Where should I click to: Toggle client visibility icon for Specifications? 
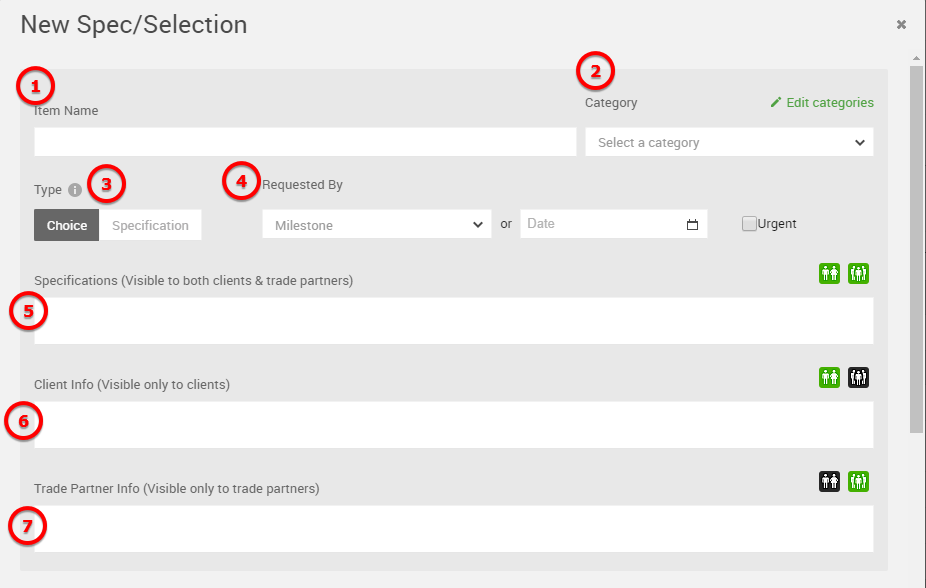coord(829,273)
